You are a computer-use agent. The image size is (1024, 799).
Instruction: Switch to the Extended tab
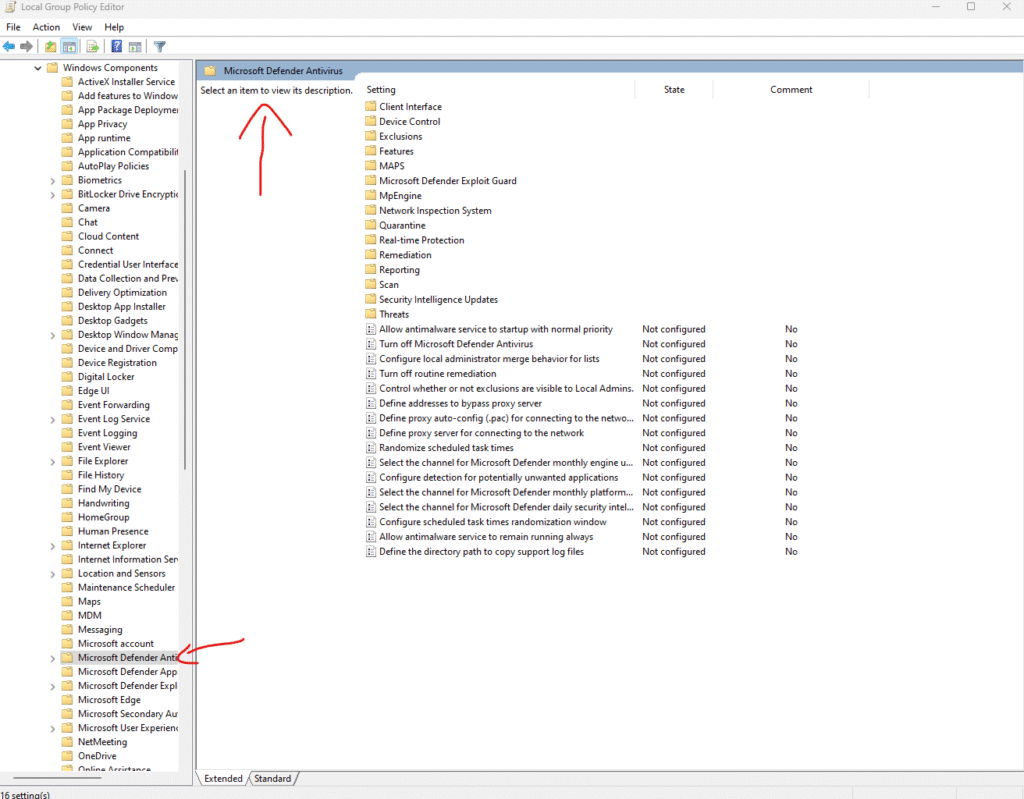coord(223,778)
